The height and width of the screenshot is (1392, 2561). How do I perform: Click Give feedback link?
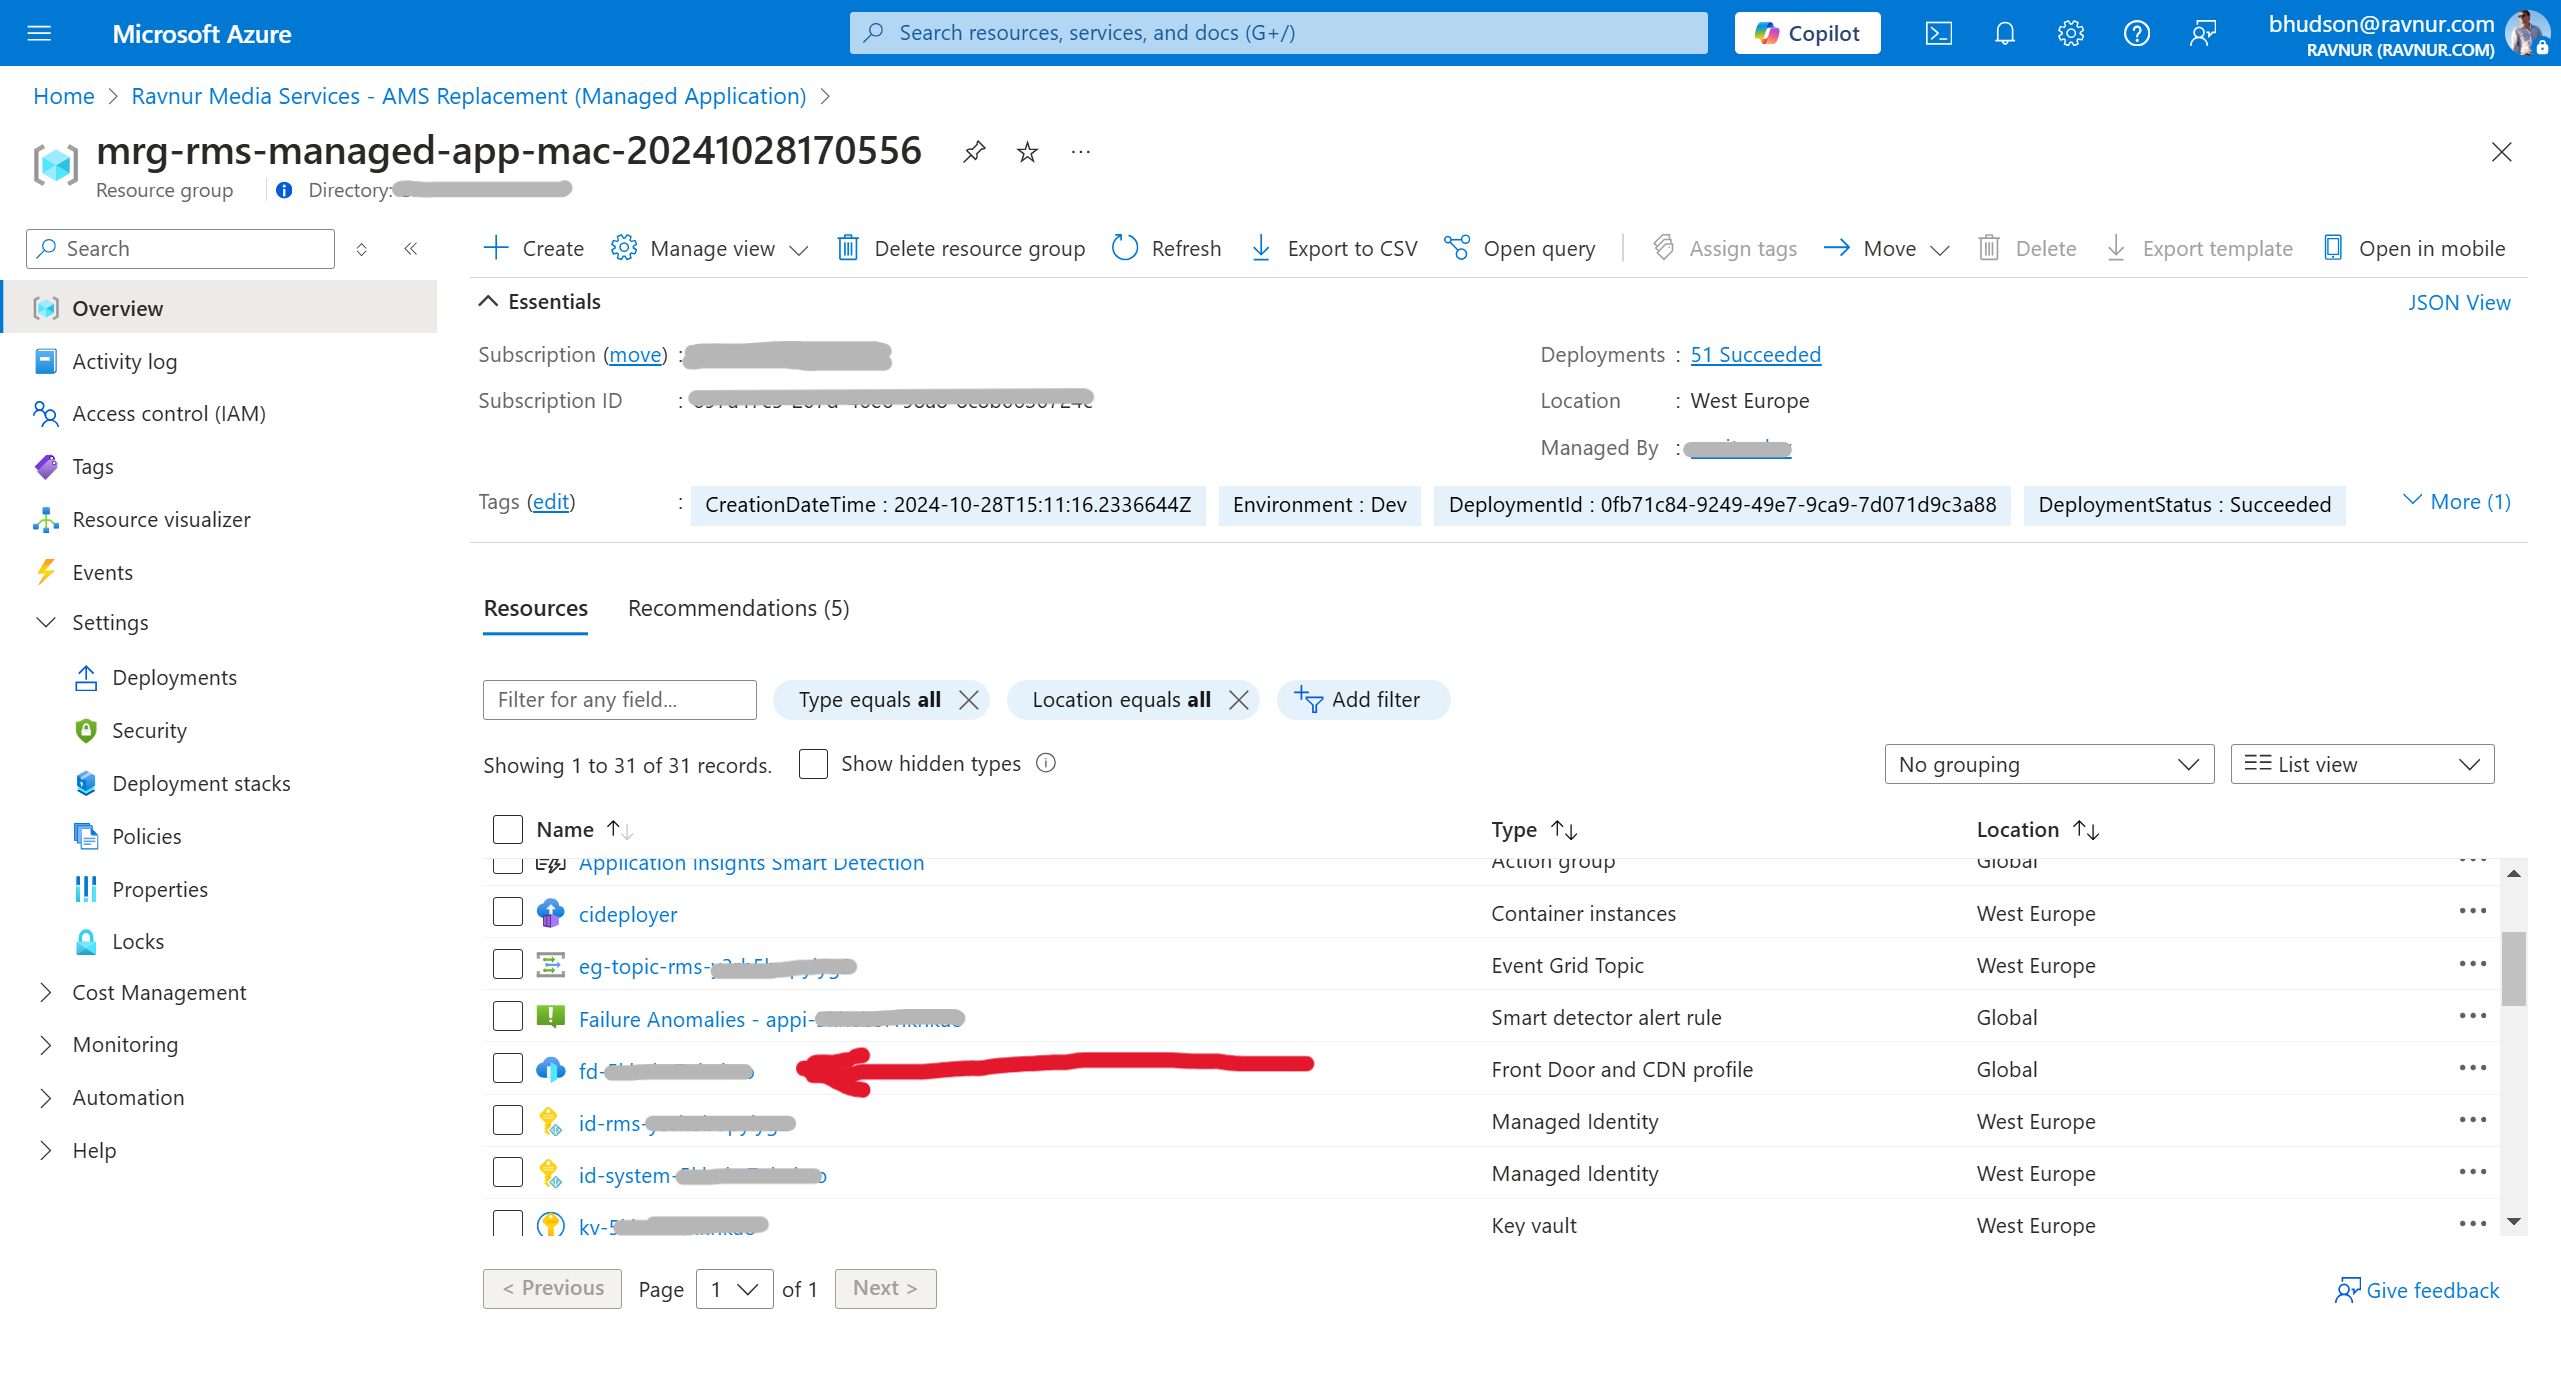2417,1290
